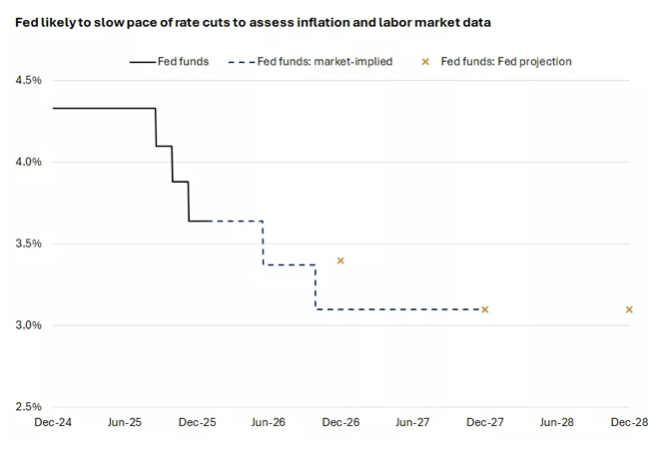Click the Dec-24 x-axis label
This screenshot has width=658, height=450.
52,423
